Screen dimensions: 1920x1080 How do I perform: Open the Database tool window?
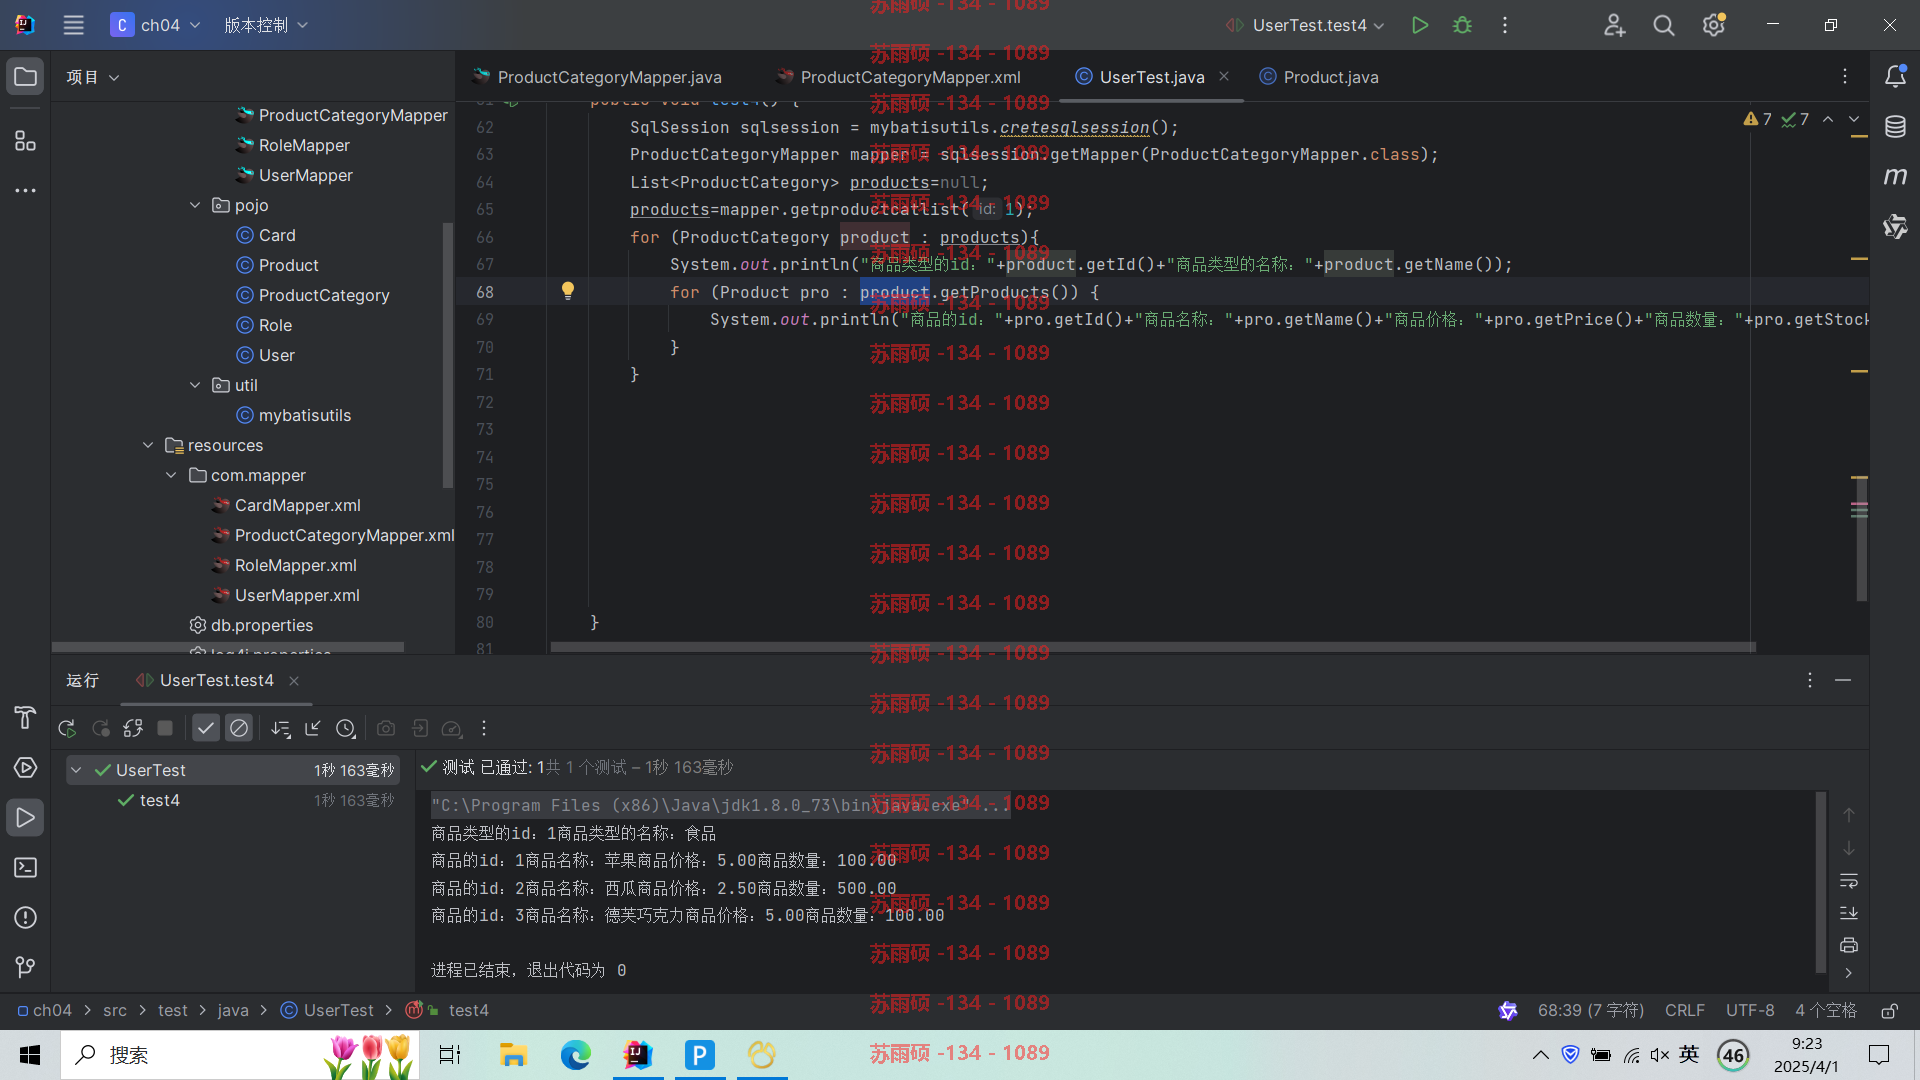pos(1895,127)
